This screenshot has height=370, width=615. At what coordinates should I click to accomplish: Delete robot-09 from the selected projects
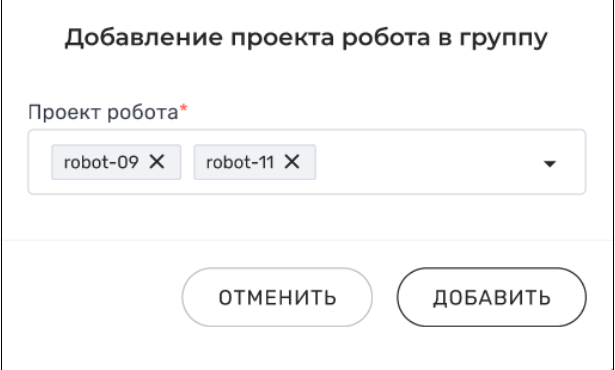(x=157, y=161)
